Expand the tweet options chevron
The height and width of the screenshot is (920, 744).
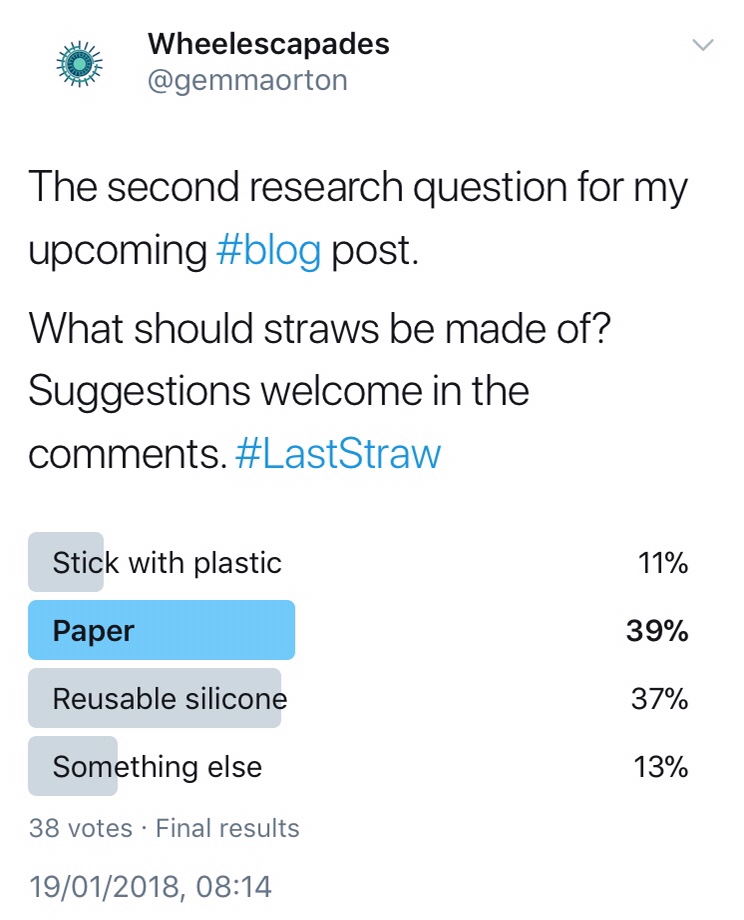tap(703, 45)
